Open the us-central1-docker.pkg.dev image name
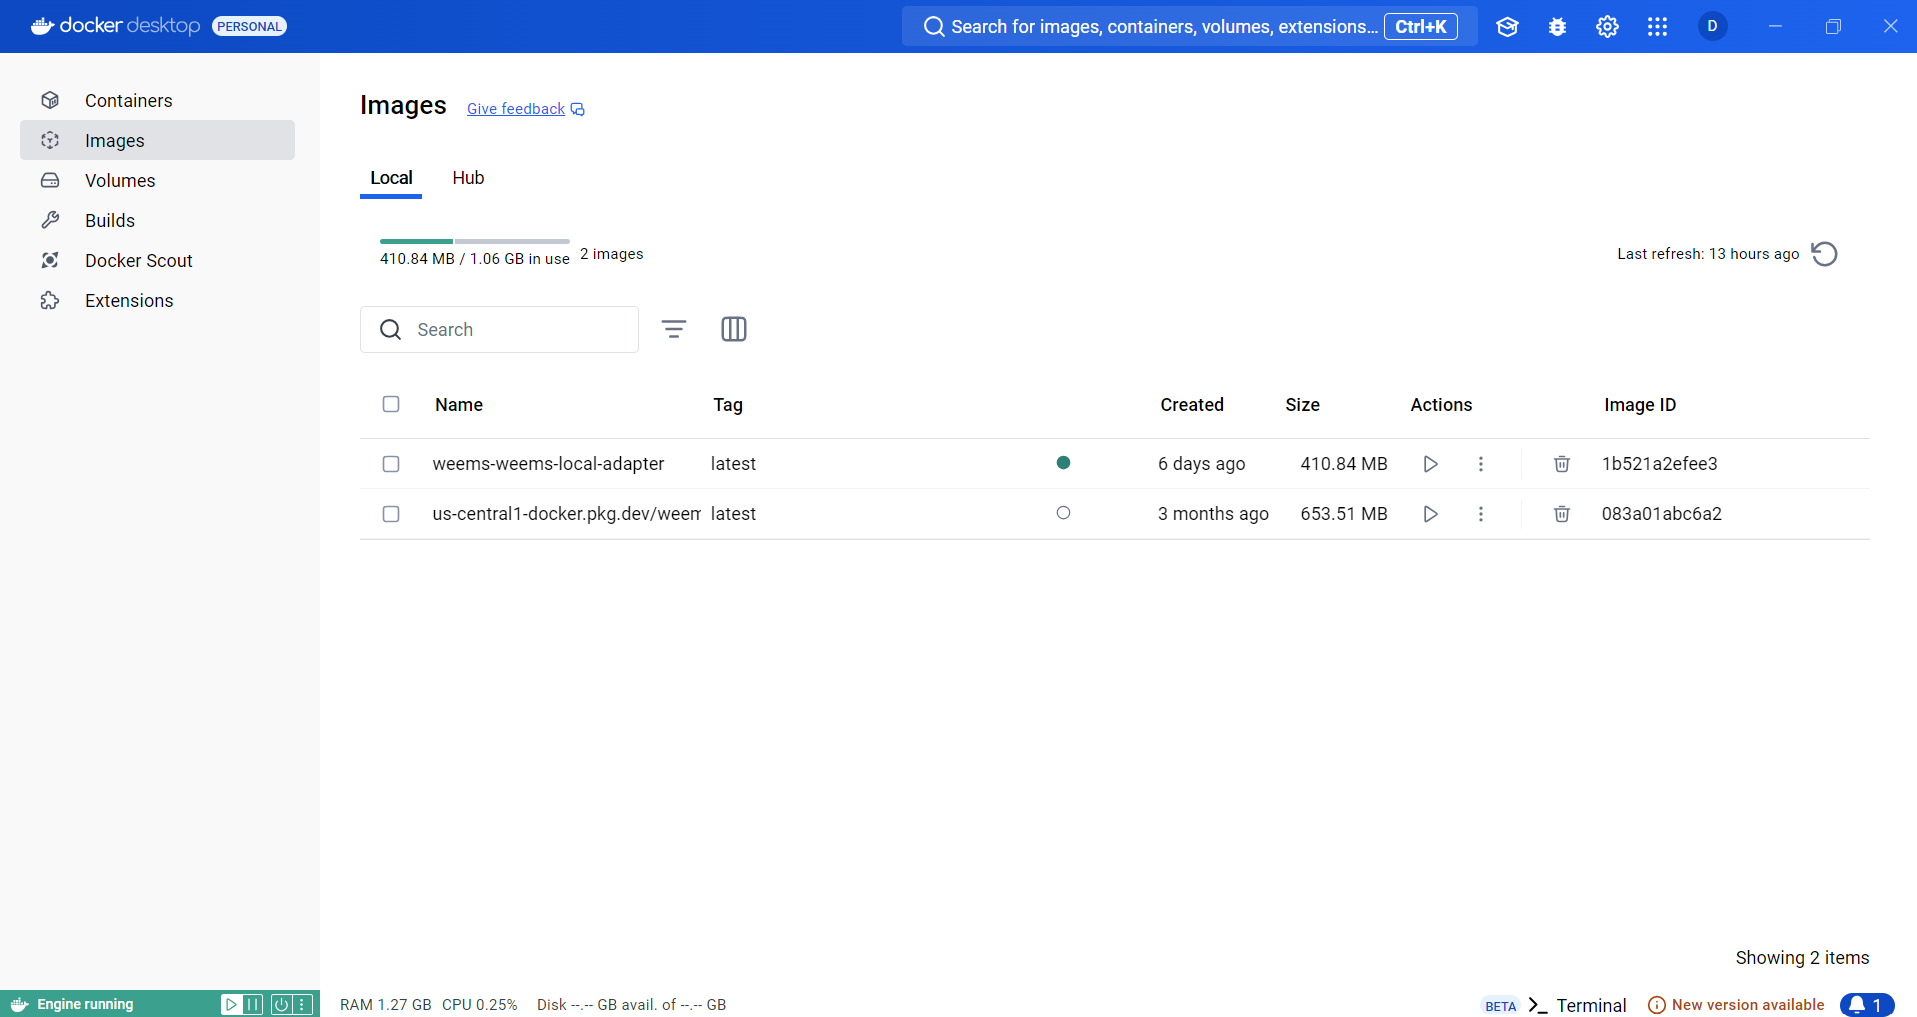The height and width of the screenshot is (1017, 1917). [x=566, y=514]
